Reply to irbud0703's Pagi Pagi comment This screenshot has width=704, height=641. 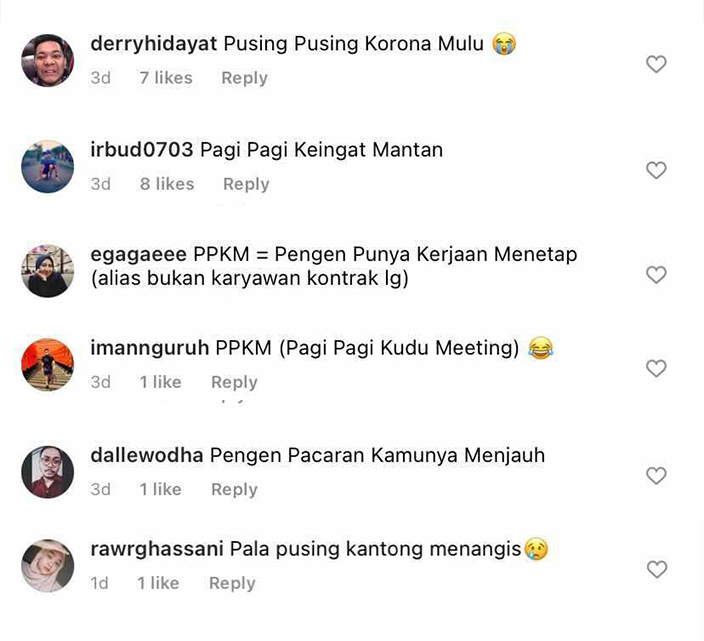coord(246,184)
